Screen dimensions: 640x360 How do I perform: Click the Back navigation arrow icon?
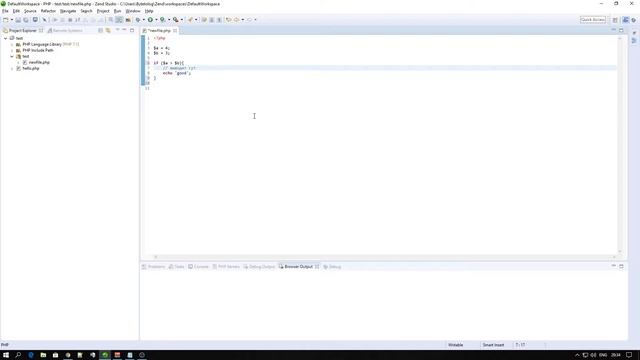pyautogui.click(x=236, y=20)
